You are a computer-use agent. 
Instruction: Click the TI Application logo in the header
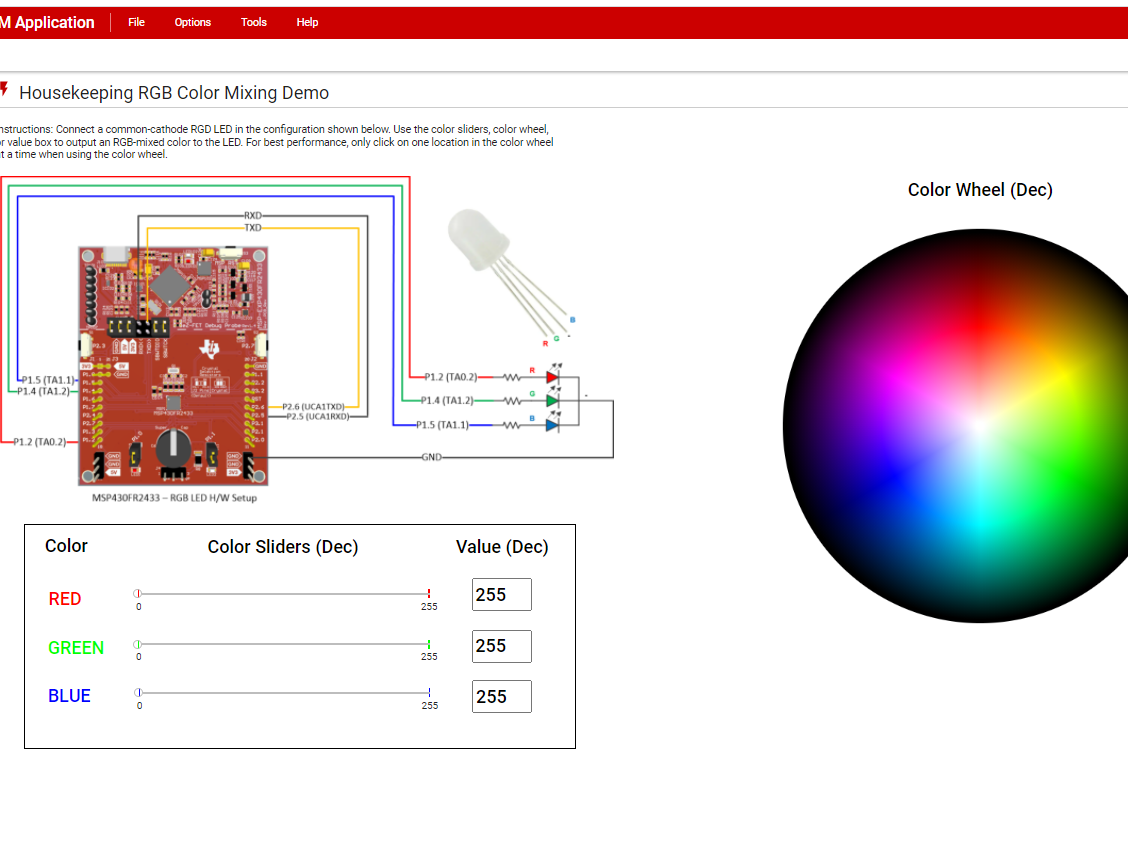tap(47, 21)
